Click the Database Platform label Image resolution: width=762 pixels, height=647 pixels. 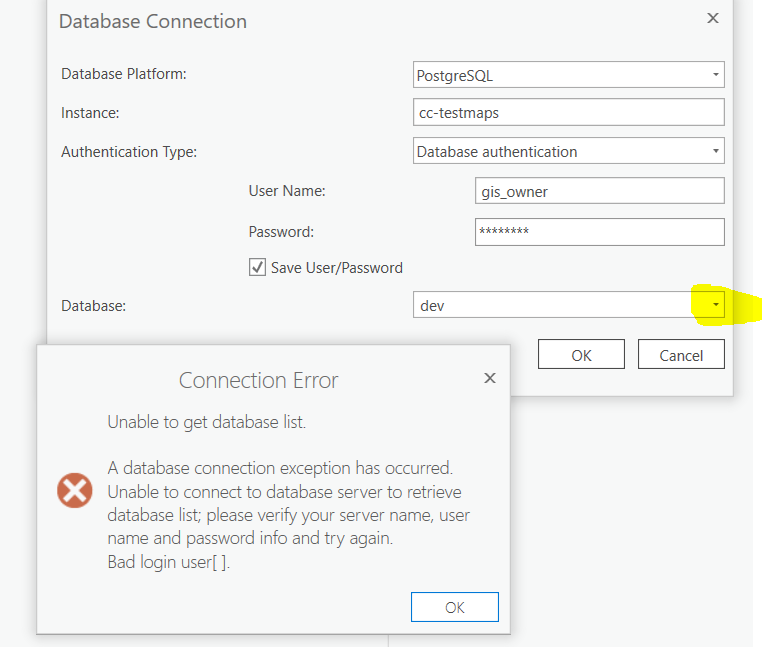124,74
